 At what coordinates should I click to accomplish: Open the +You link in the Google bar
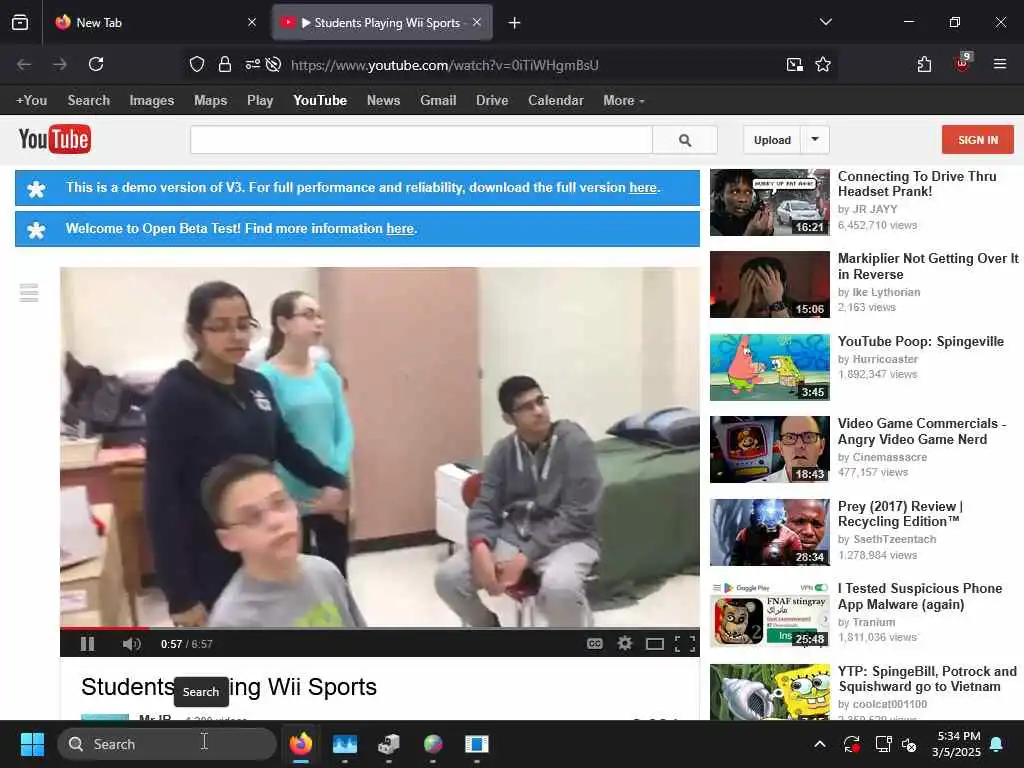tap(31, 101)
